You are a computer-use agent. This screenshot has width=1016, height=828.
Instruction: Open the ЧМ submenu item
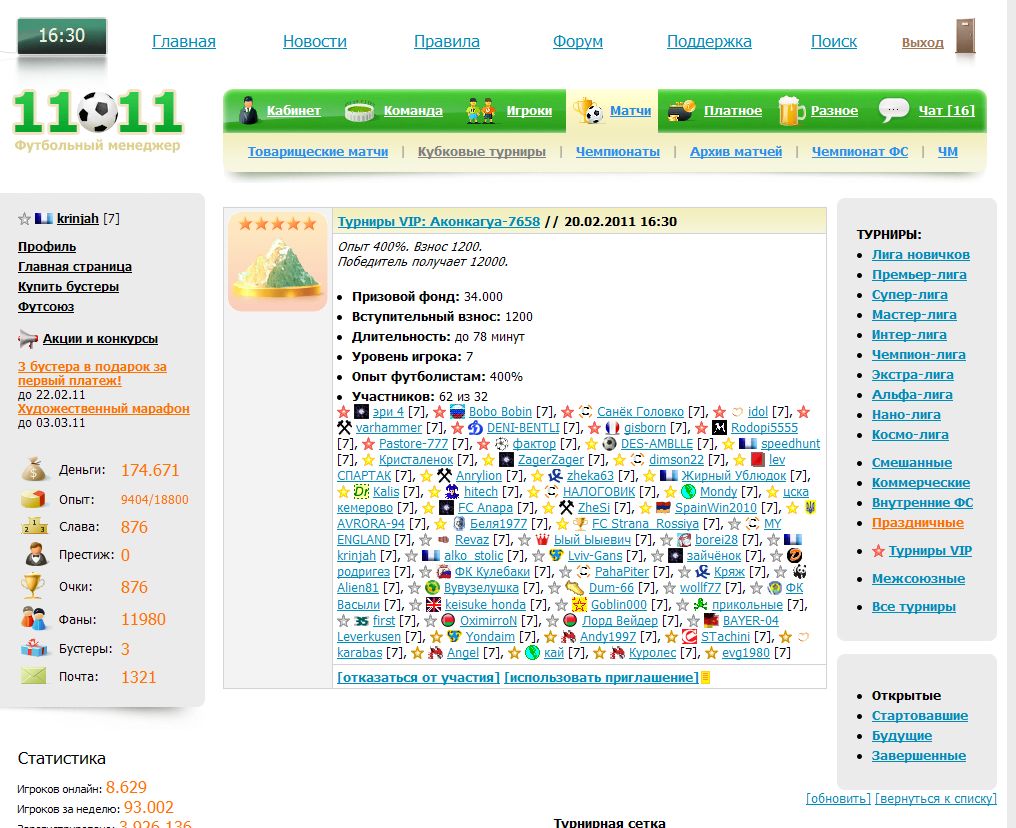(947, 152)
